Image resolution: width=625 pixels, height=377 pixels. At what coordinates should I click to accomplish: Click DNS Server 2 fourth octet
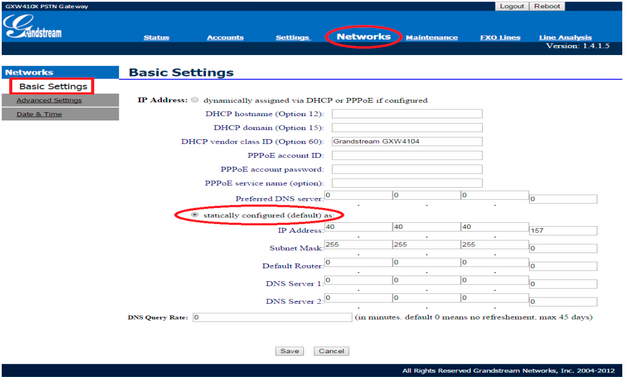[x=563, y=302]
